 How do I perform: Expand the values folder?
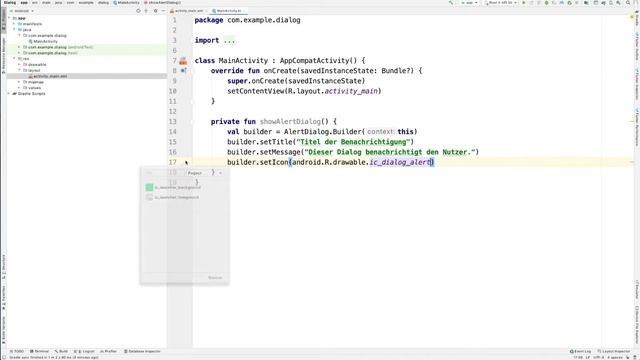(x=19, y=88)
